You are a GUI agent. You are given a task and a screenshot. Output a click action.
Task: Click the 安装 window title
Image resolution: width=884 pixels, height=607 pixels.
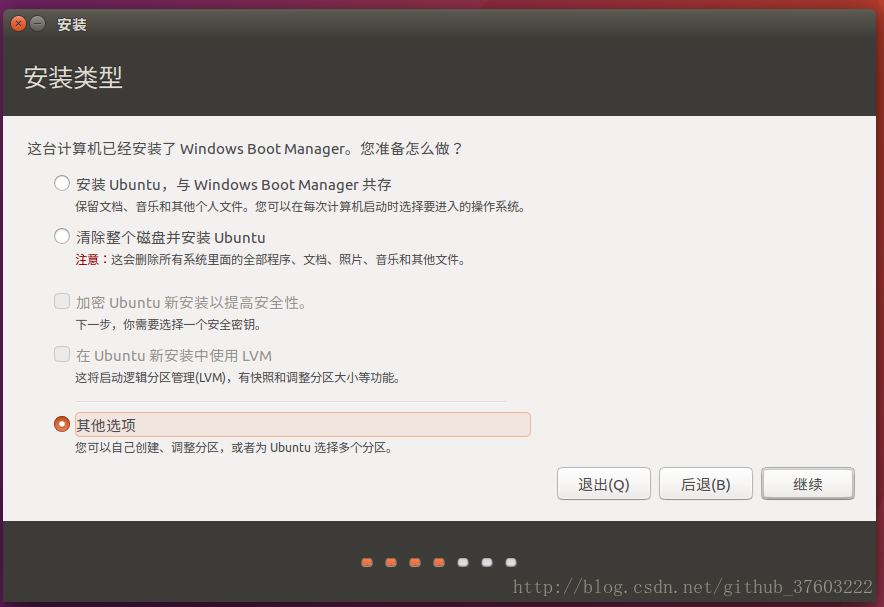72,25
